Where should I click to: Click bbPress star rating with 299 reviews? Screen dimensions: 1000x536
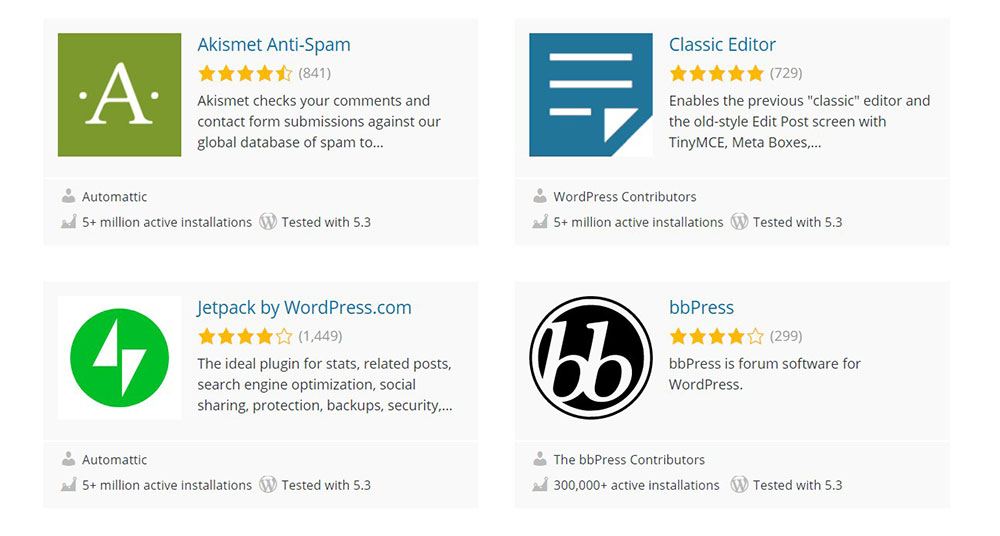click(716, 336)
